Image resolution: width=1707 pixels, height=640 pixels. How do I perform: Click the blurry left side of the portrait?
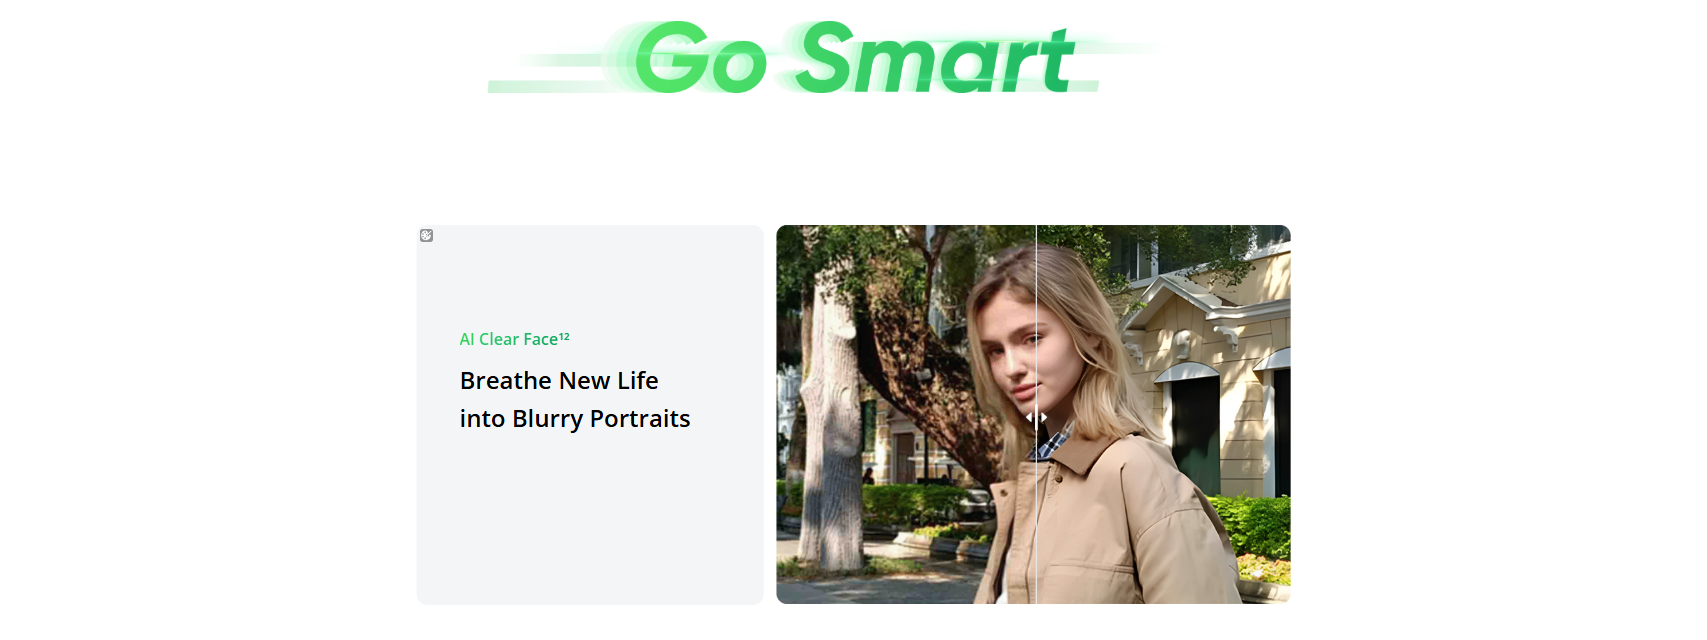[x=906, y=414]
